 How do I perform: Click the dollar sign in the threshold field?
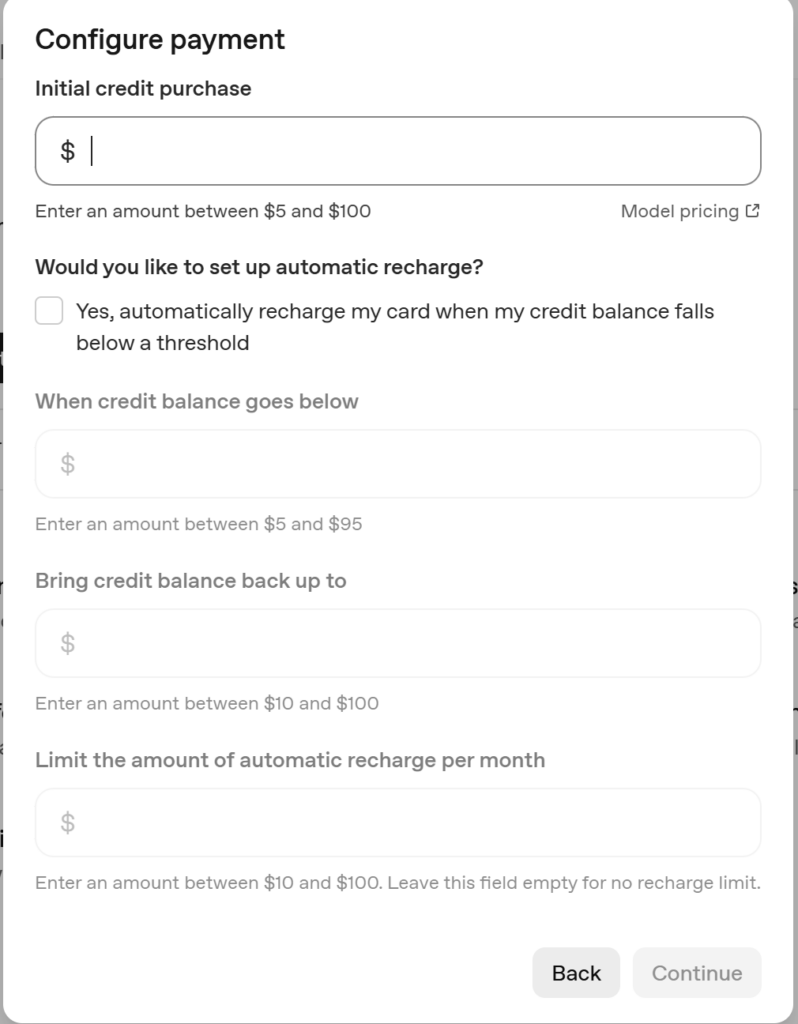[67, 464]
